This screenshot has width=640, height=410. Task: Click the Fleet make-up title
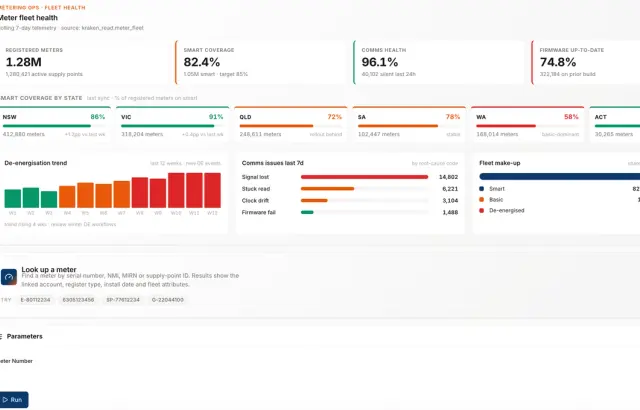tap(500, 163)
